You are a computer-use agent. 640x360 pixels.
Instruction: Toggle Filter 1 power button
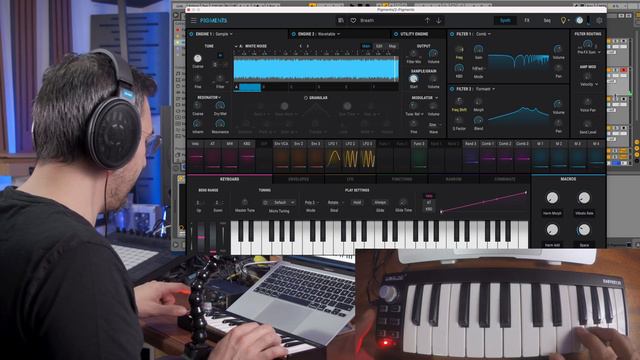point(452,34)
